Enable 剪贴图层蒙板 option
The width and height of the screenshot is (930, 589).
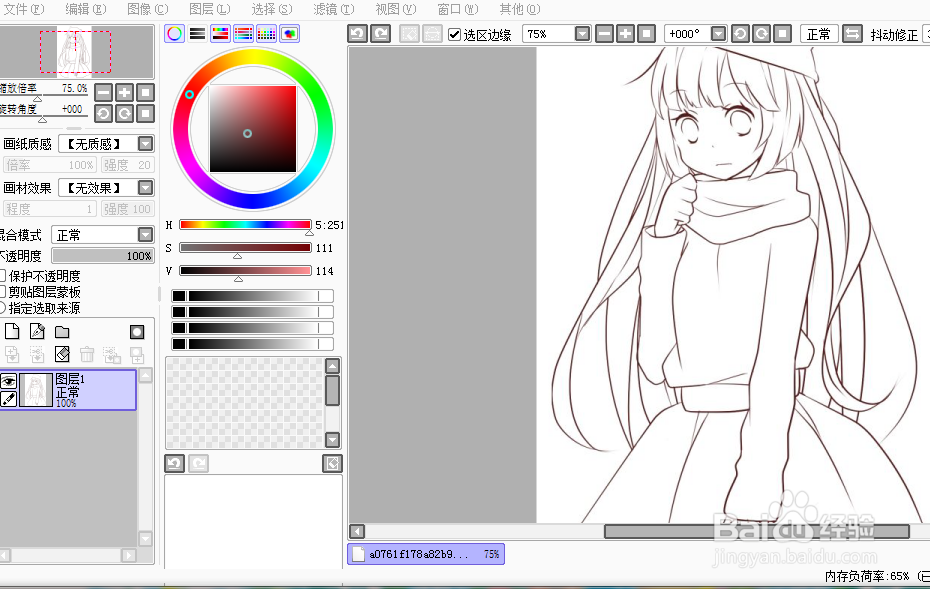[x=2, y=292]
